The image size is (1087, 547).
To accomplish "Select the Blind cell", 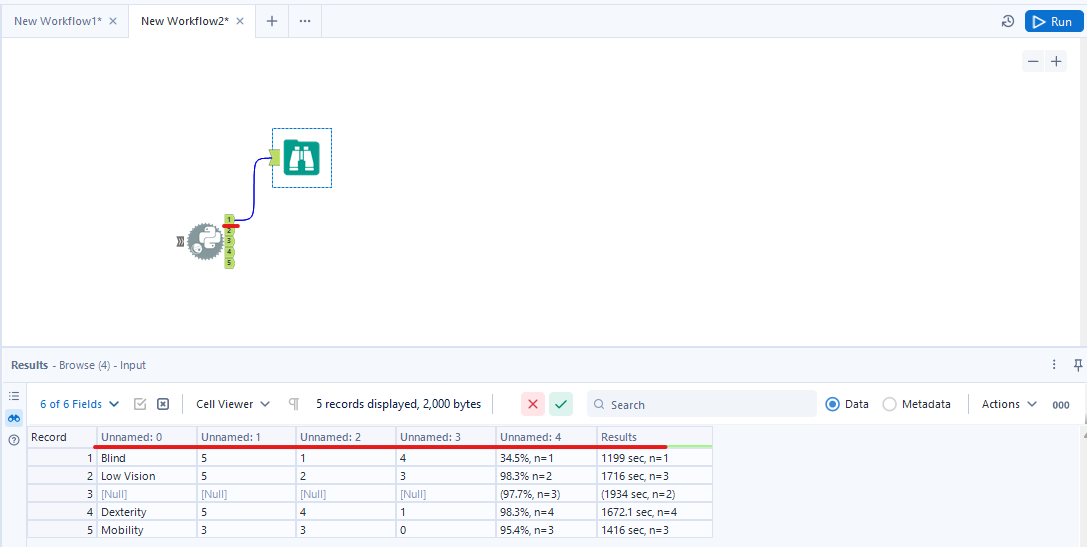I will [x=147, y=458].
